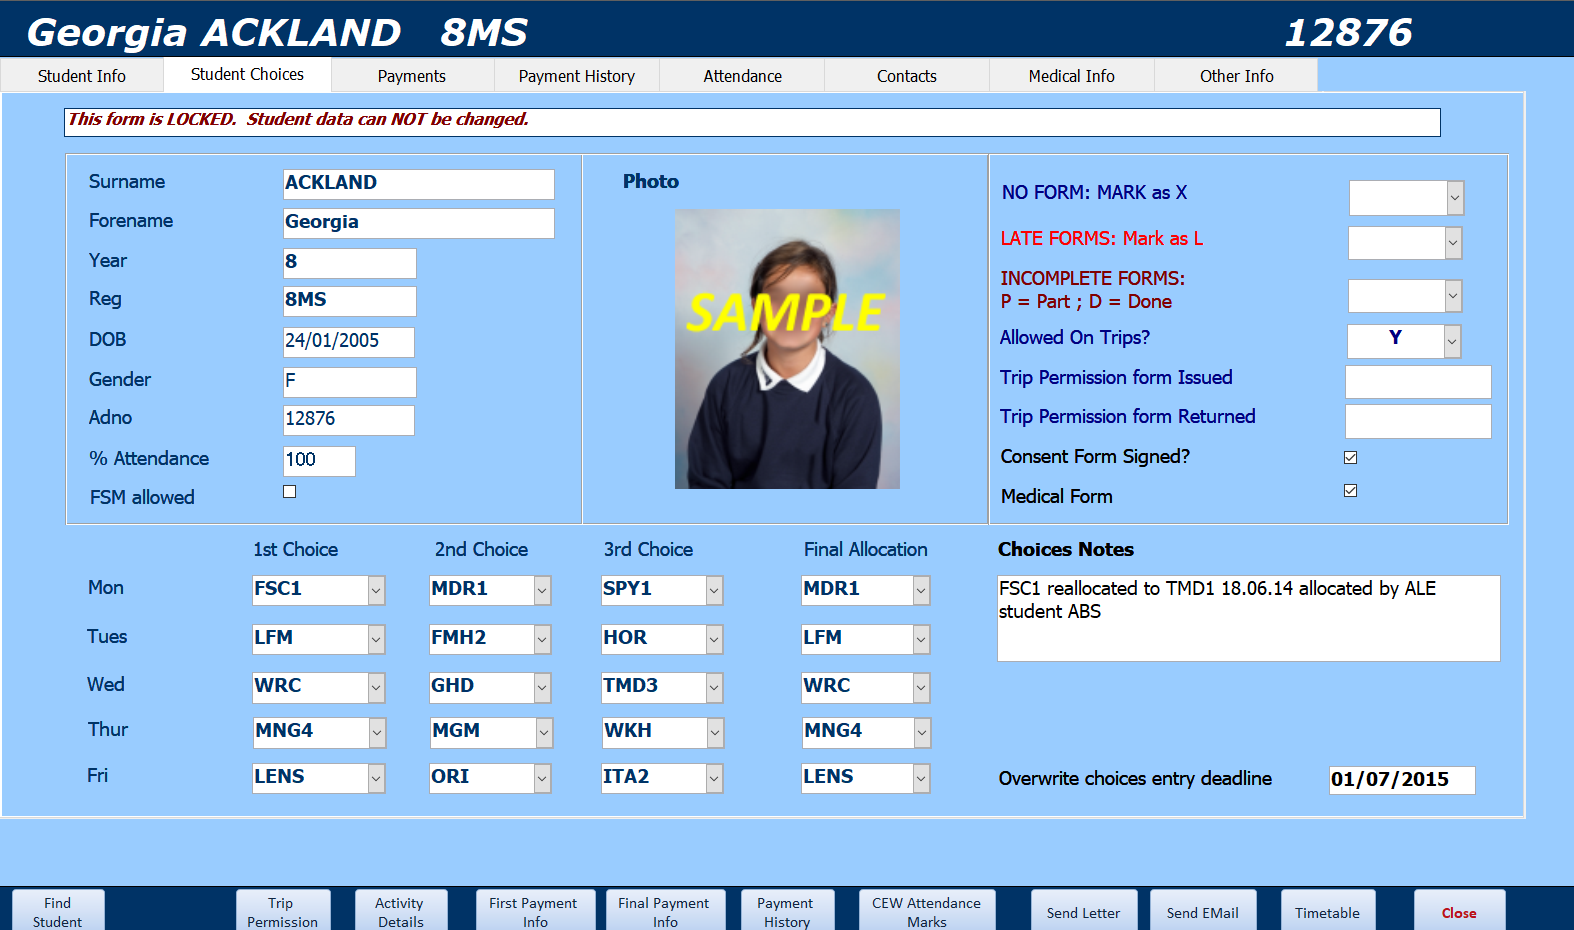Image resolution: width=1574 pixels, height=930 pixels.
Task: Open Friday 1st Choice dropdown showing LENS
Action: 376,778
